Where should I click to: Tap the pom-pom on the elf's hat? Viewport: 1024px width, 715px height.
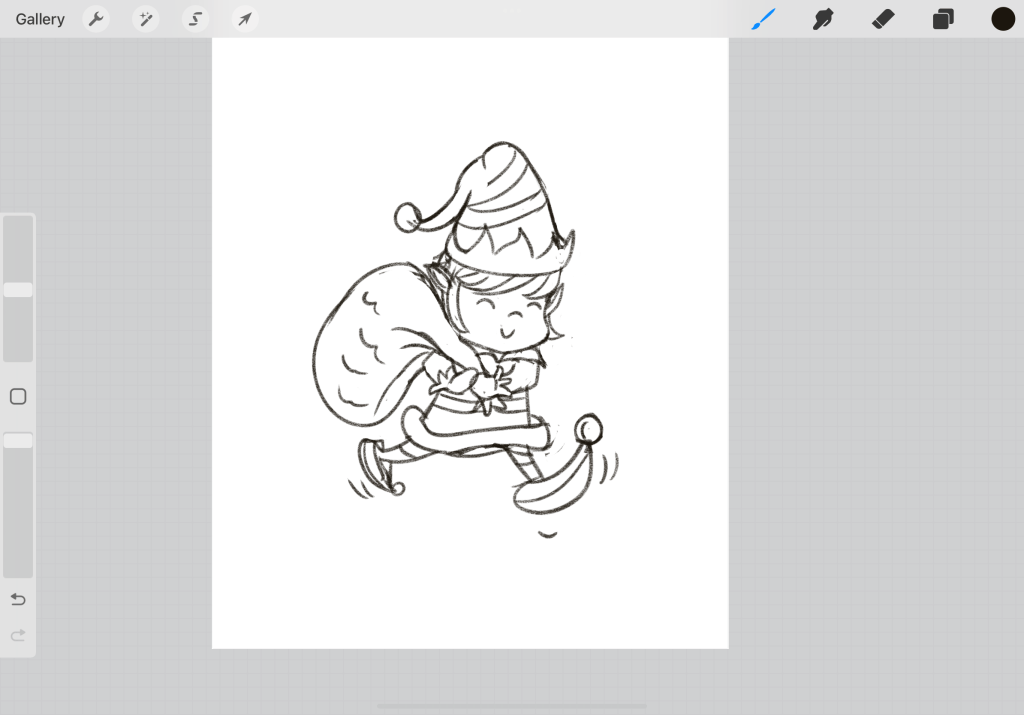click(x=407, y=216)
